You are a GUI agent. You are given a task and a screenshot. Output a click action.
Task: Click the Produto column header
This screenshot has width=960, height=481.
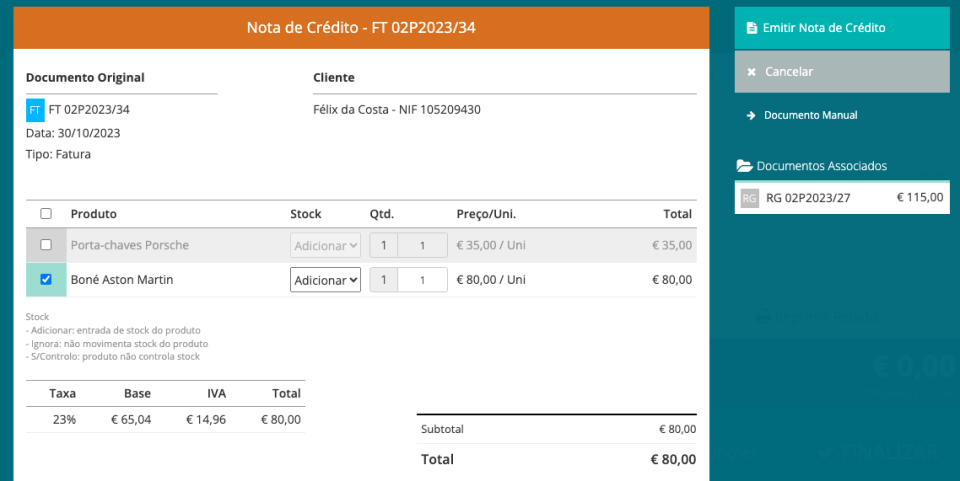[x=93, y=214]
